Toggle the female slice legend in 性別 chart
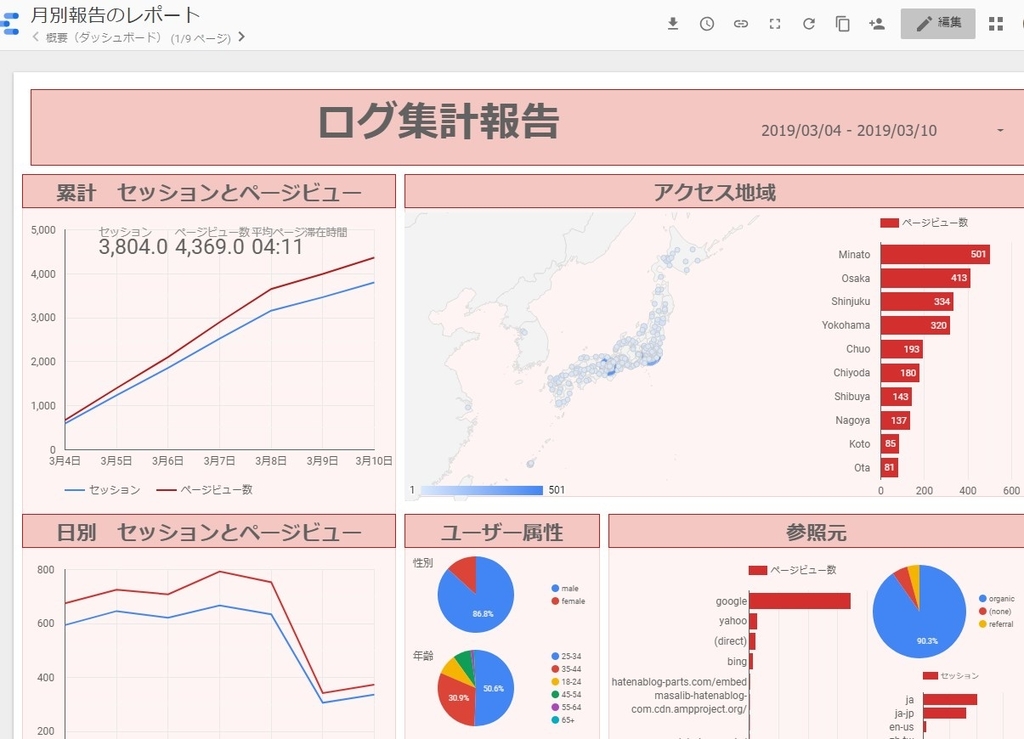 (x=570, y=601)
